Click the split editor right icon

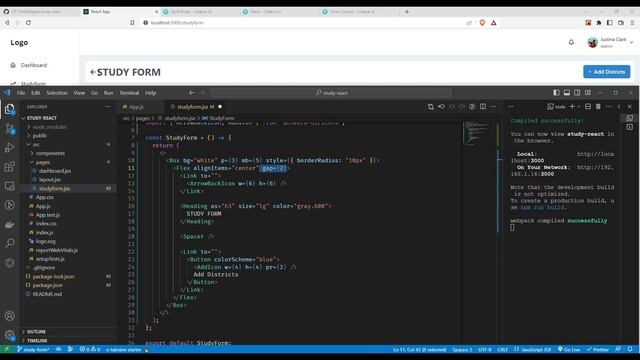(x=483, y=107)
